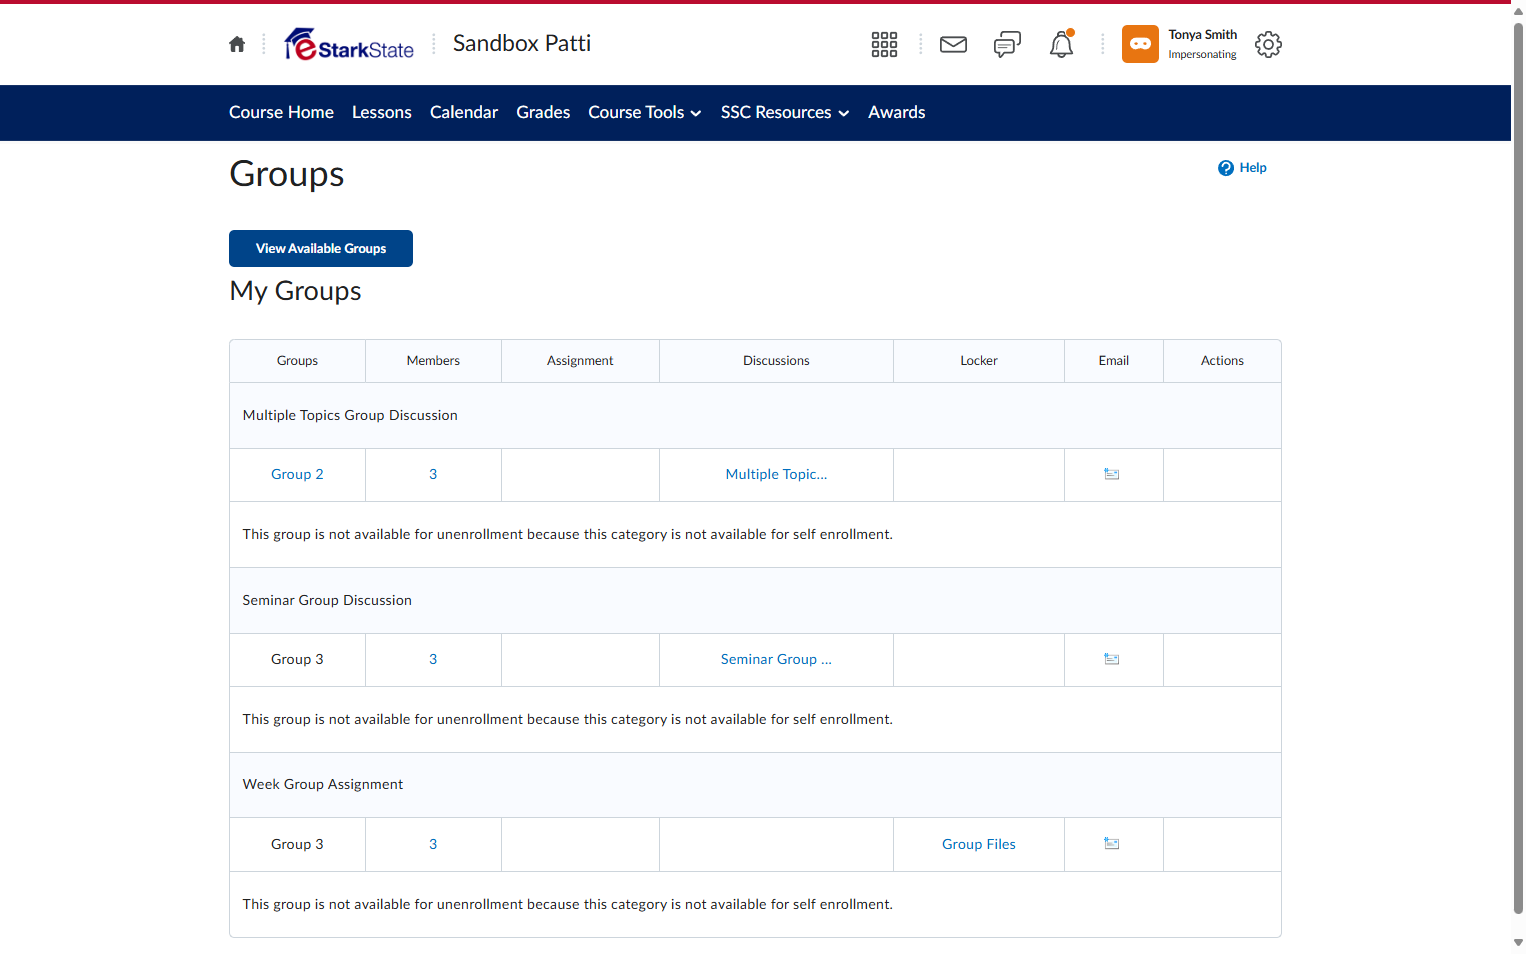Go to Course Home
This screenshot has height=954, width=1526.
[x=281, y=113]
